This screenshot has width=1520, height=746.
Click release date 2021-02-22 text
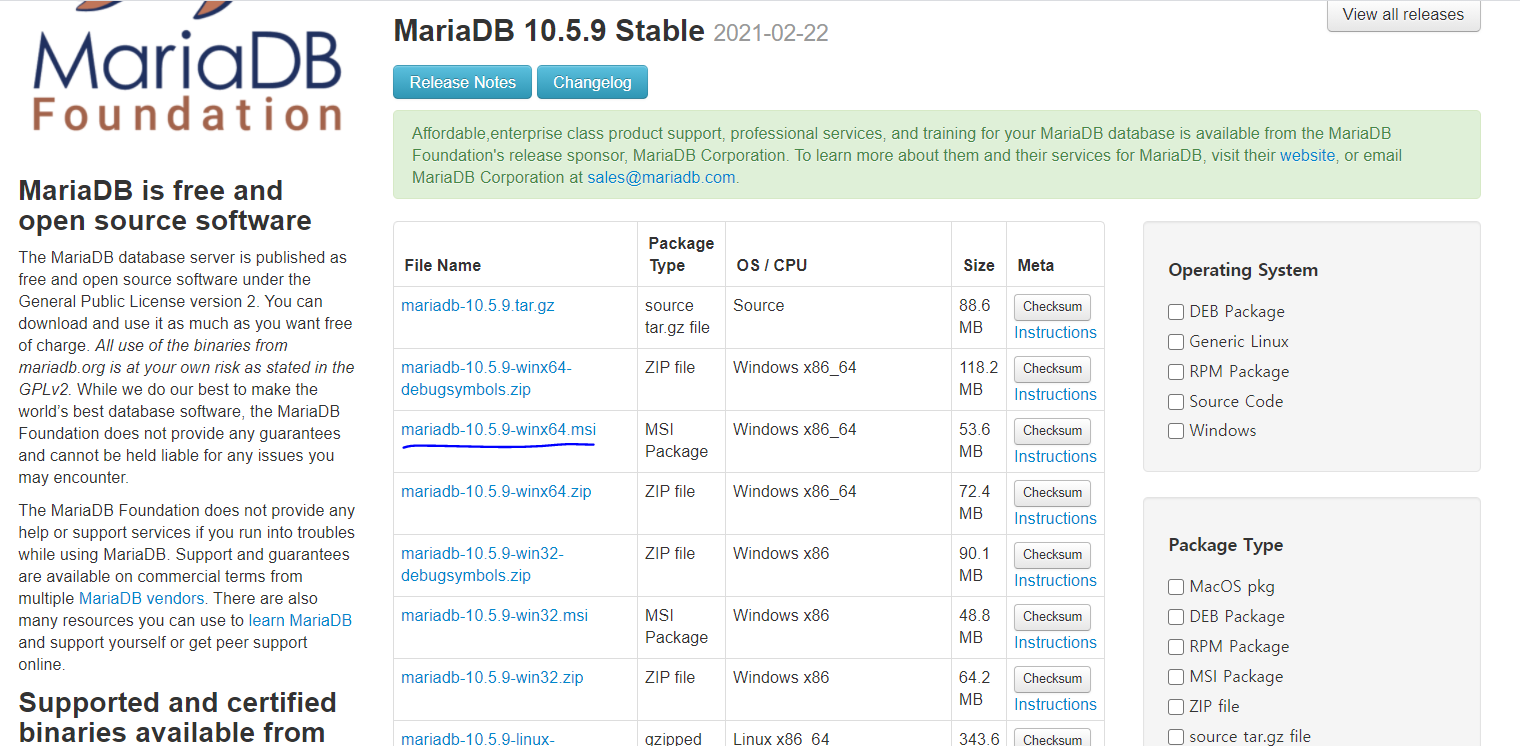tap(771, 33)
